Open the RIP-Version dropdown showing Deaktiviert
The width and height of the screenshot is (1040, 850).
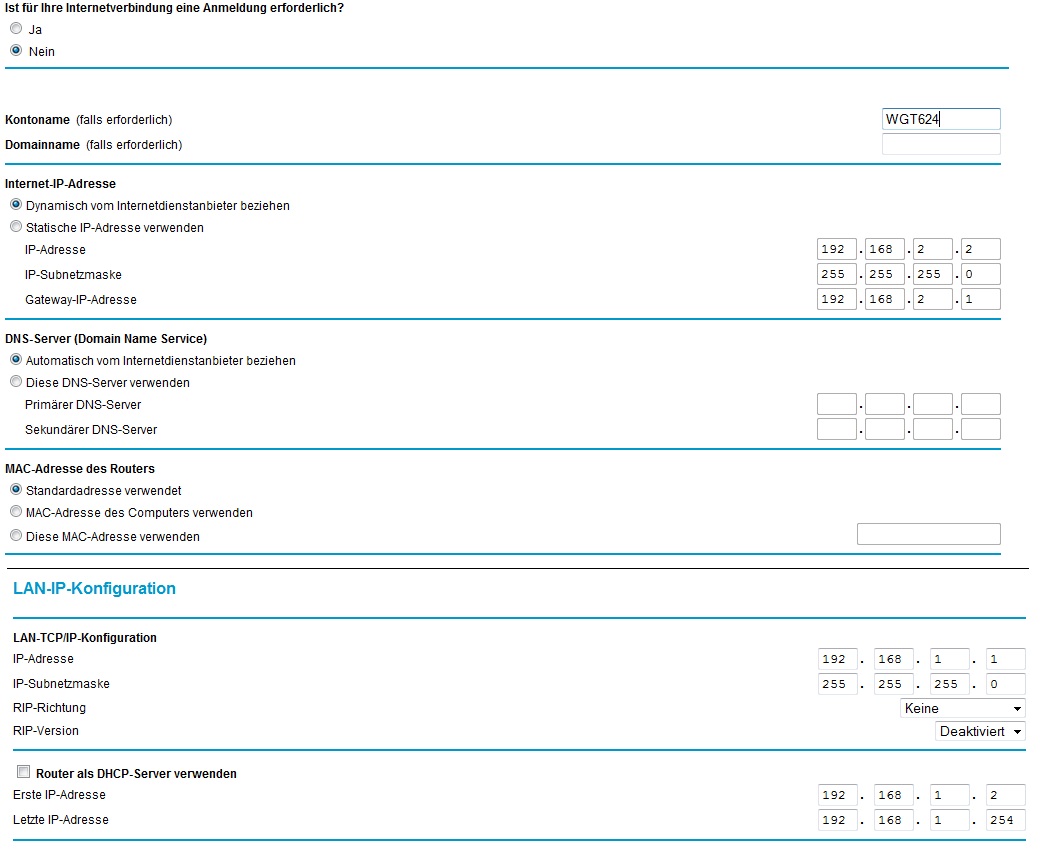(980, 731)
